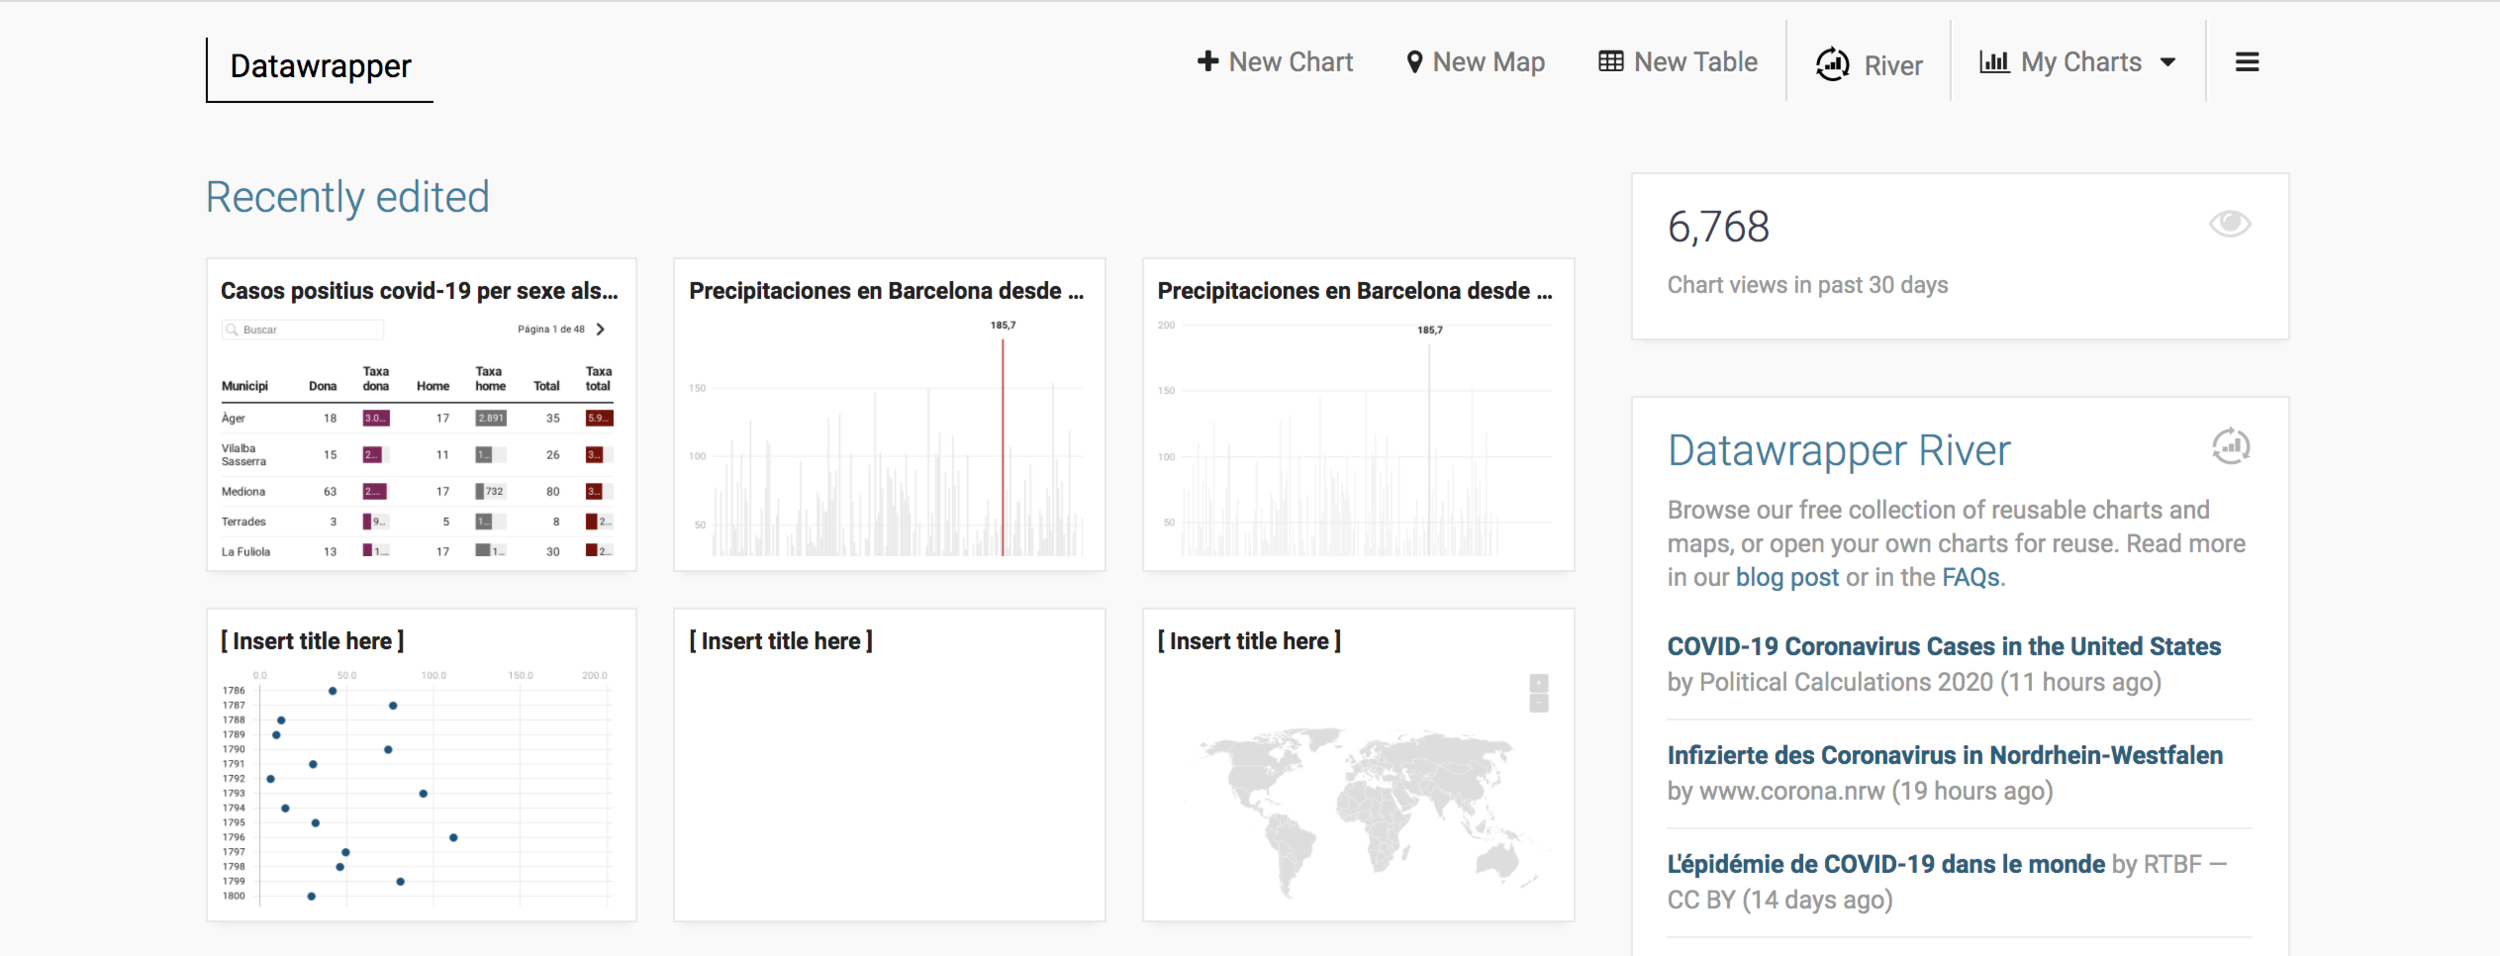This screenshot has width=2500, height=956.
Task: Open the blank untitled chart thumbnail
Action: [x=889, y=765]
